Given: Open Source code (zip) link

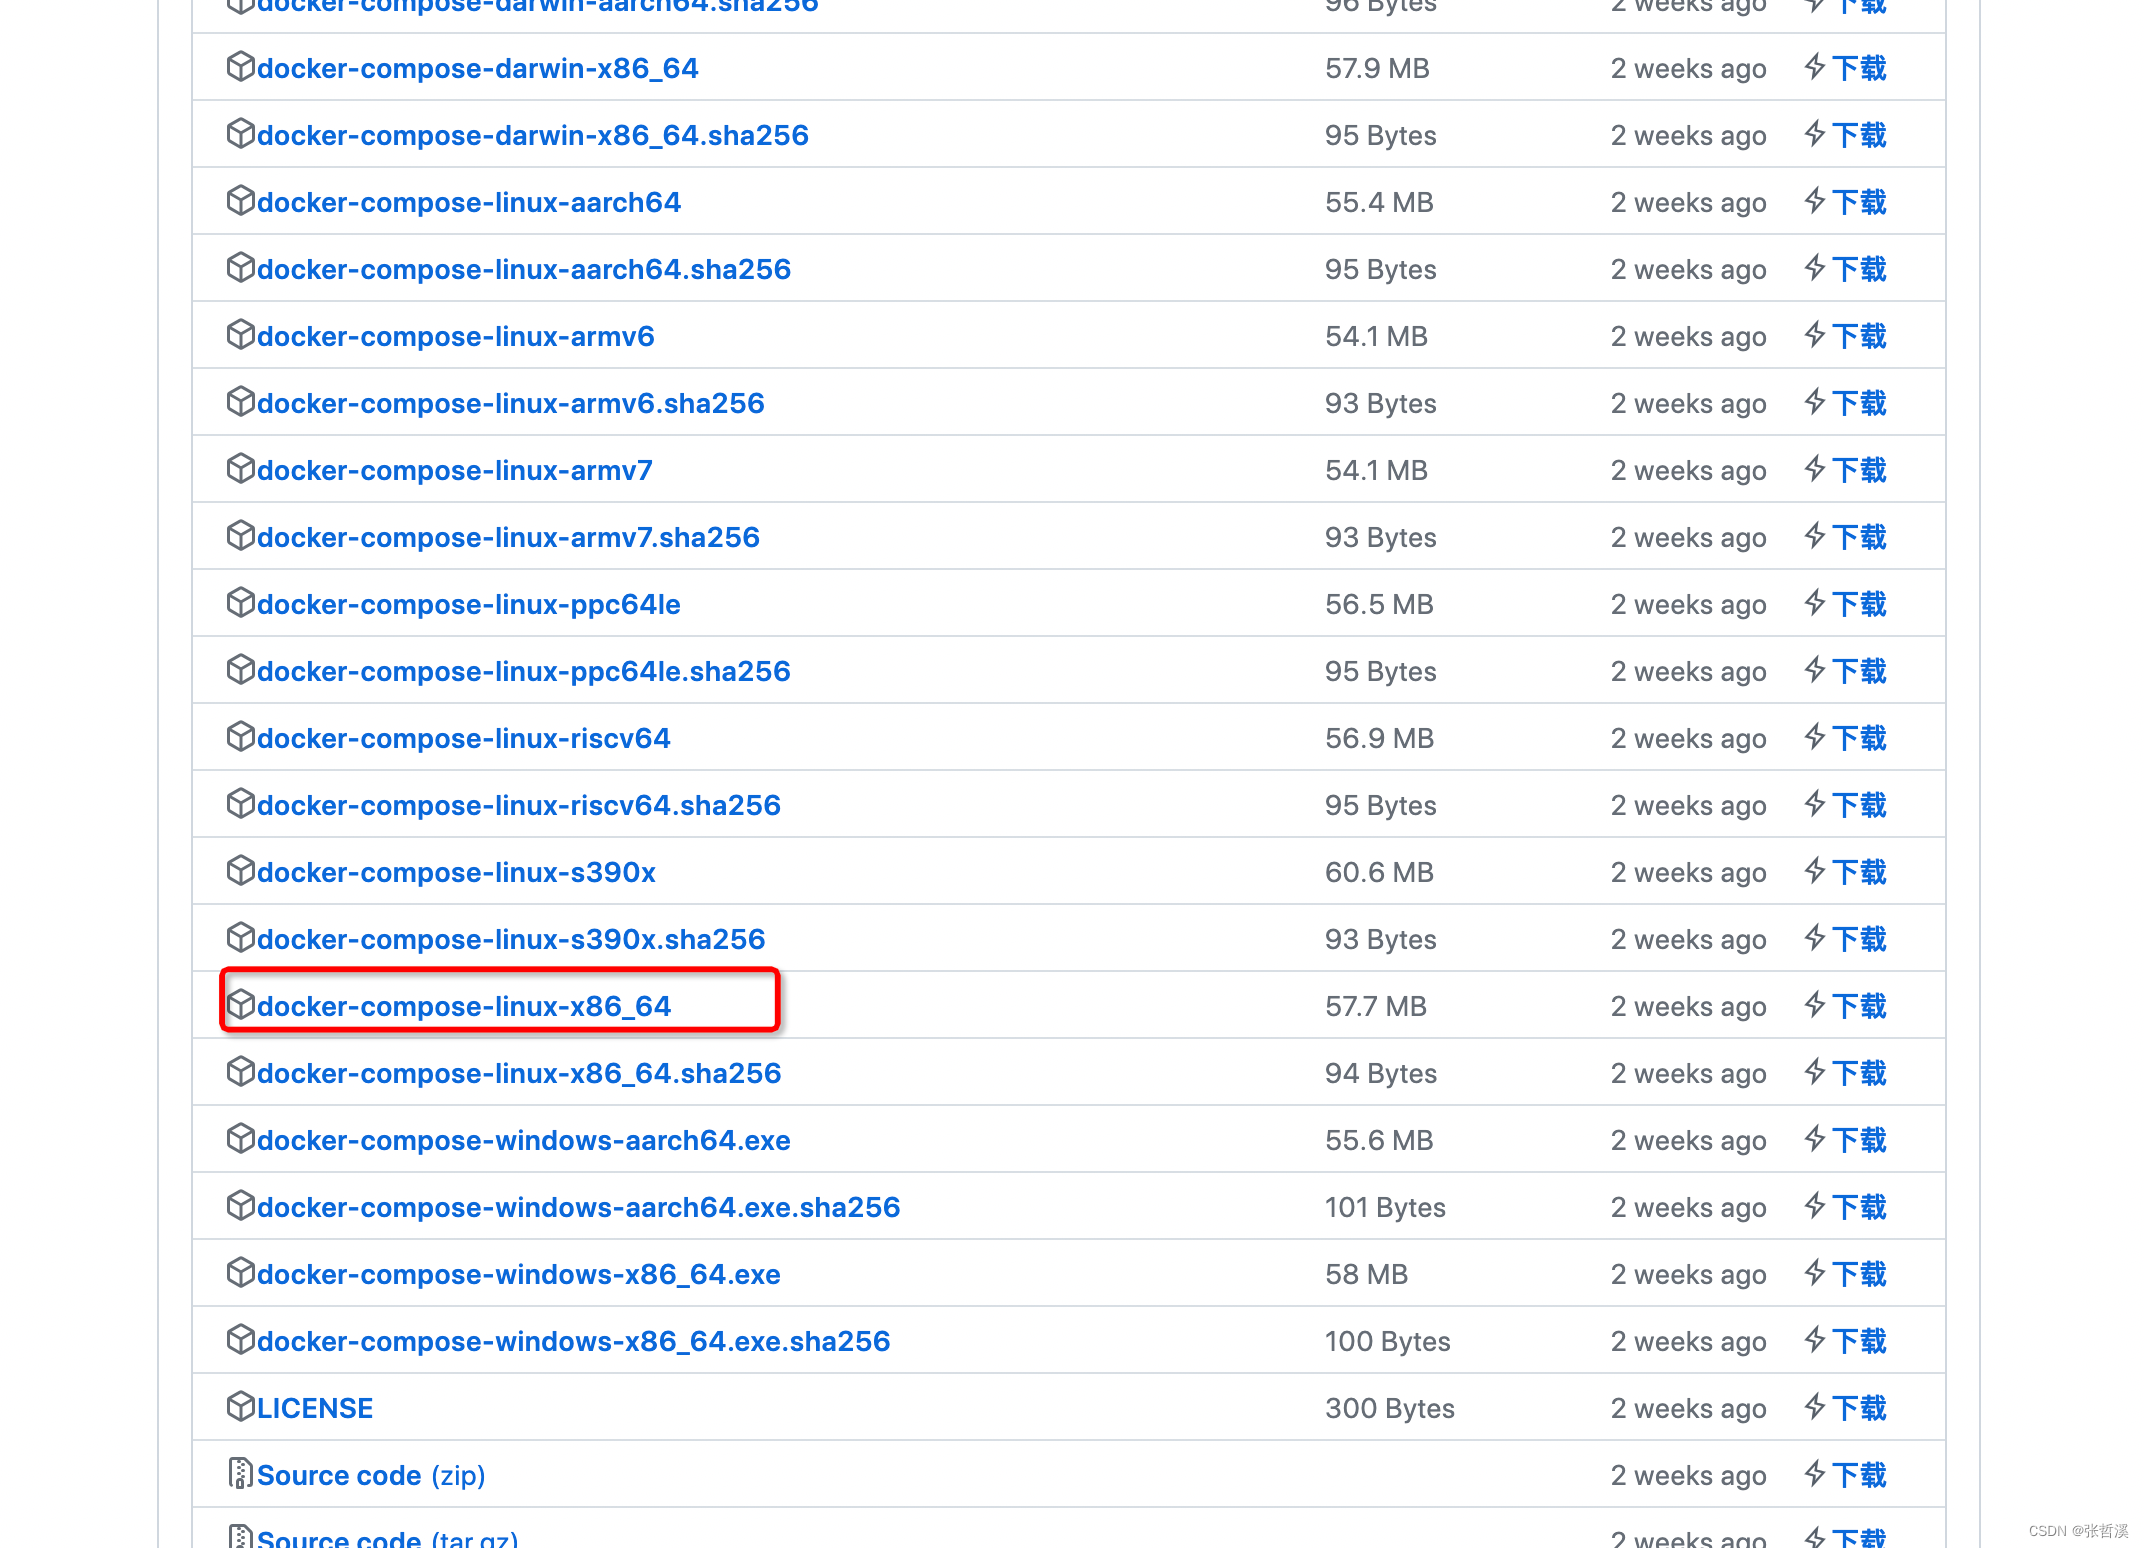Looking at the screenshot, I should tap(370, 1475).
